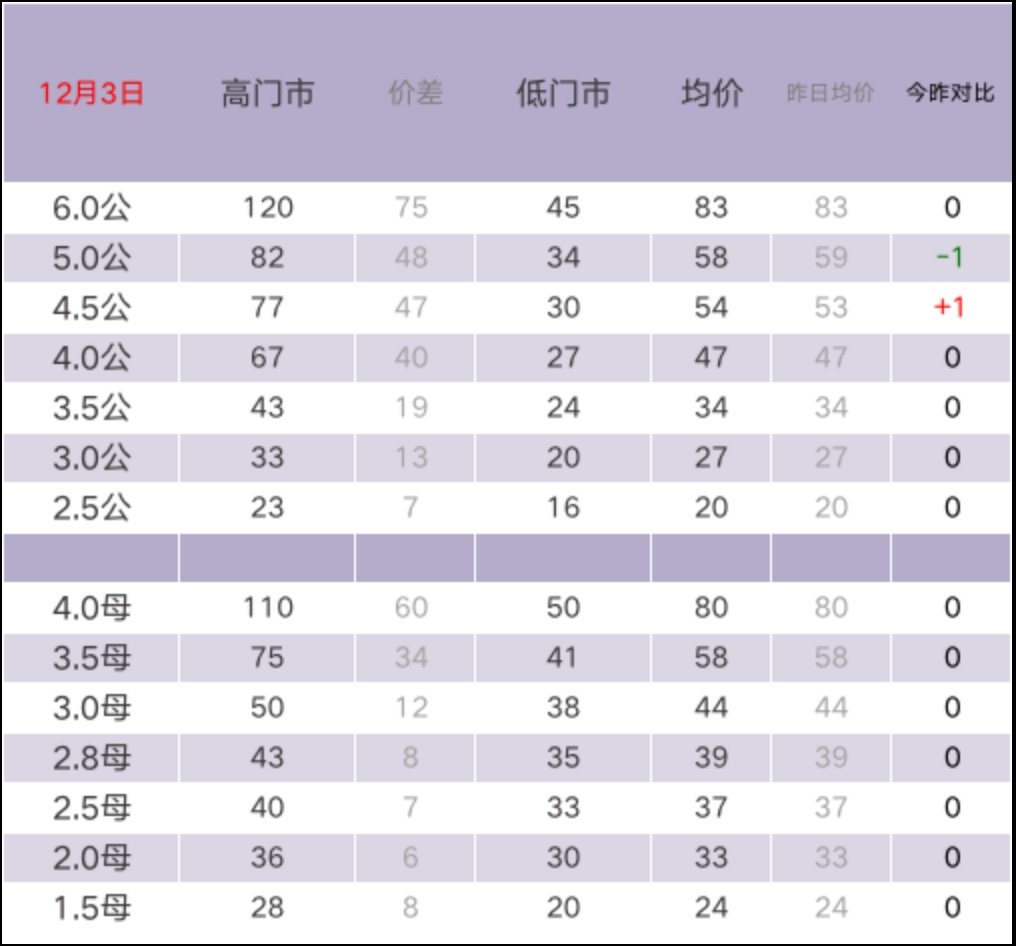Select price difference 75 in 6.0公 row

[411, 208]
